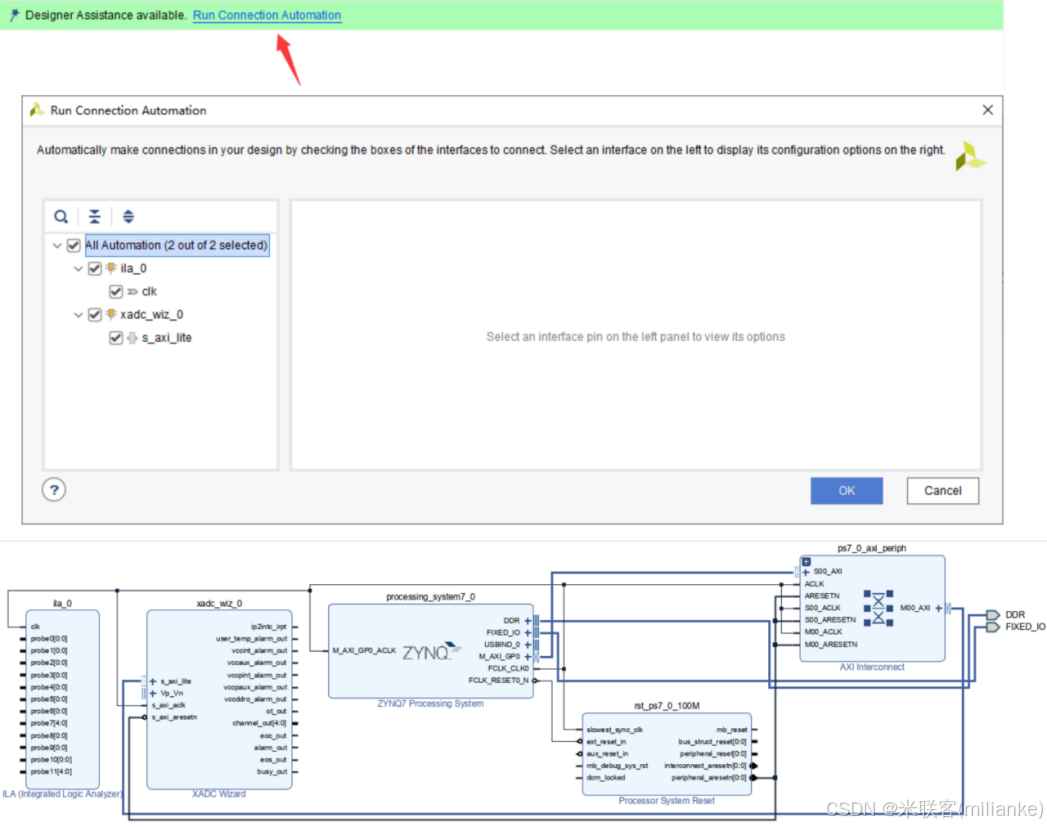
Task: Select the rst_ps7_0_100M reset block
Action: click(x=666, y=754)
